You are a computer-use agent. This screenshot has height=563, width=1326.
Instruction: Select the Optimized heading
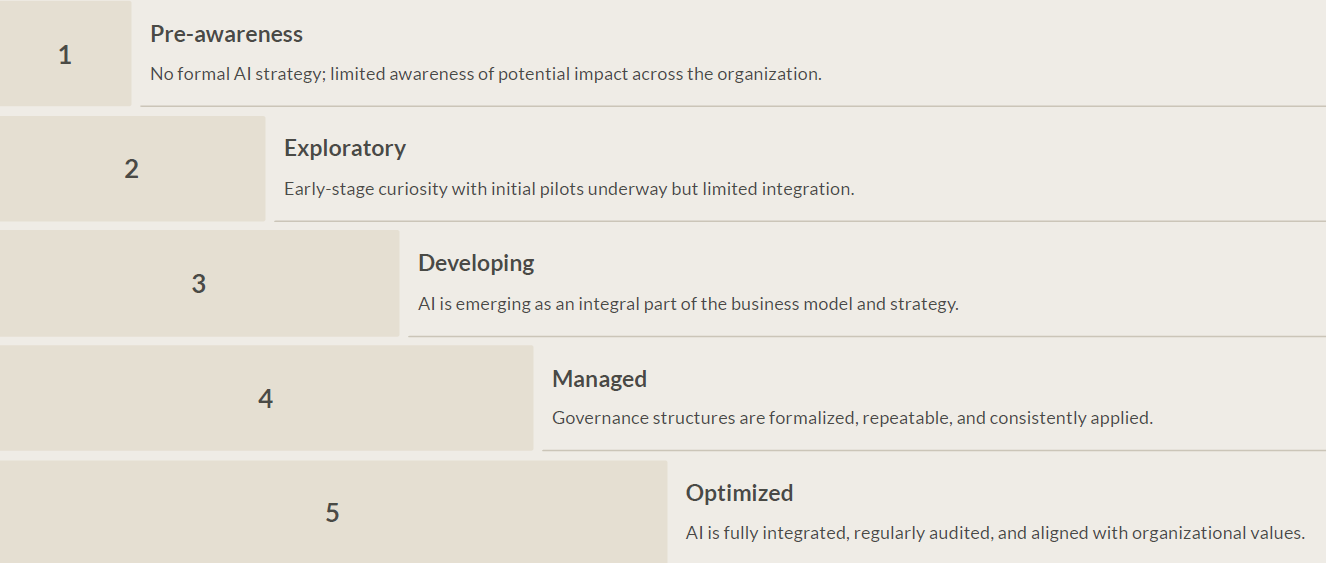739,493
